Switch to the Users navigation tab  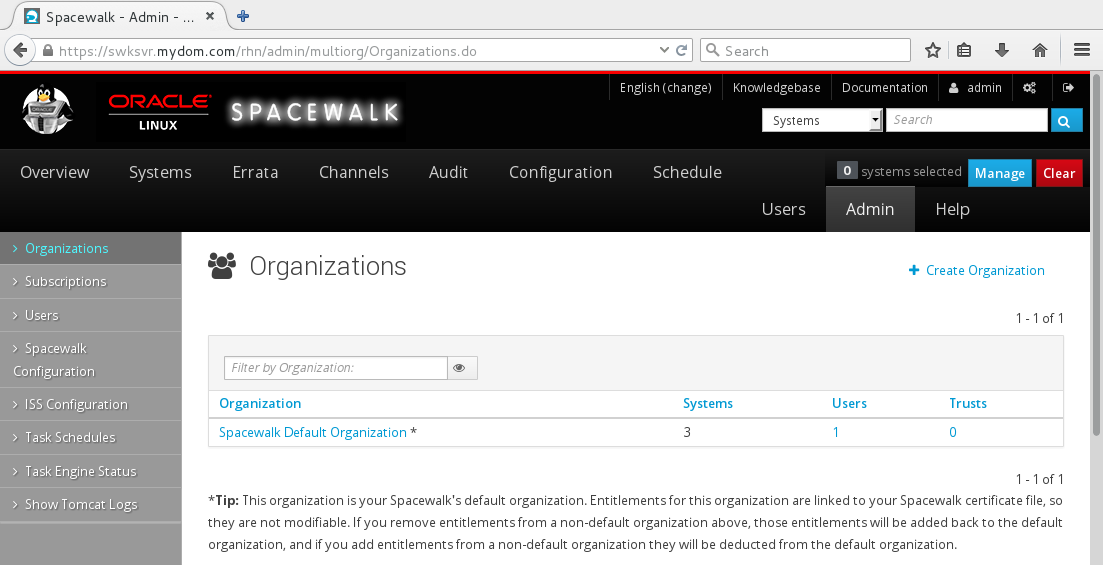point(784,210)
